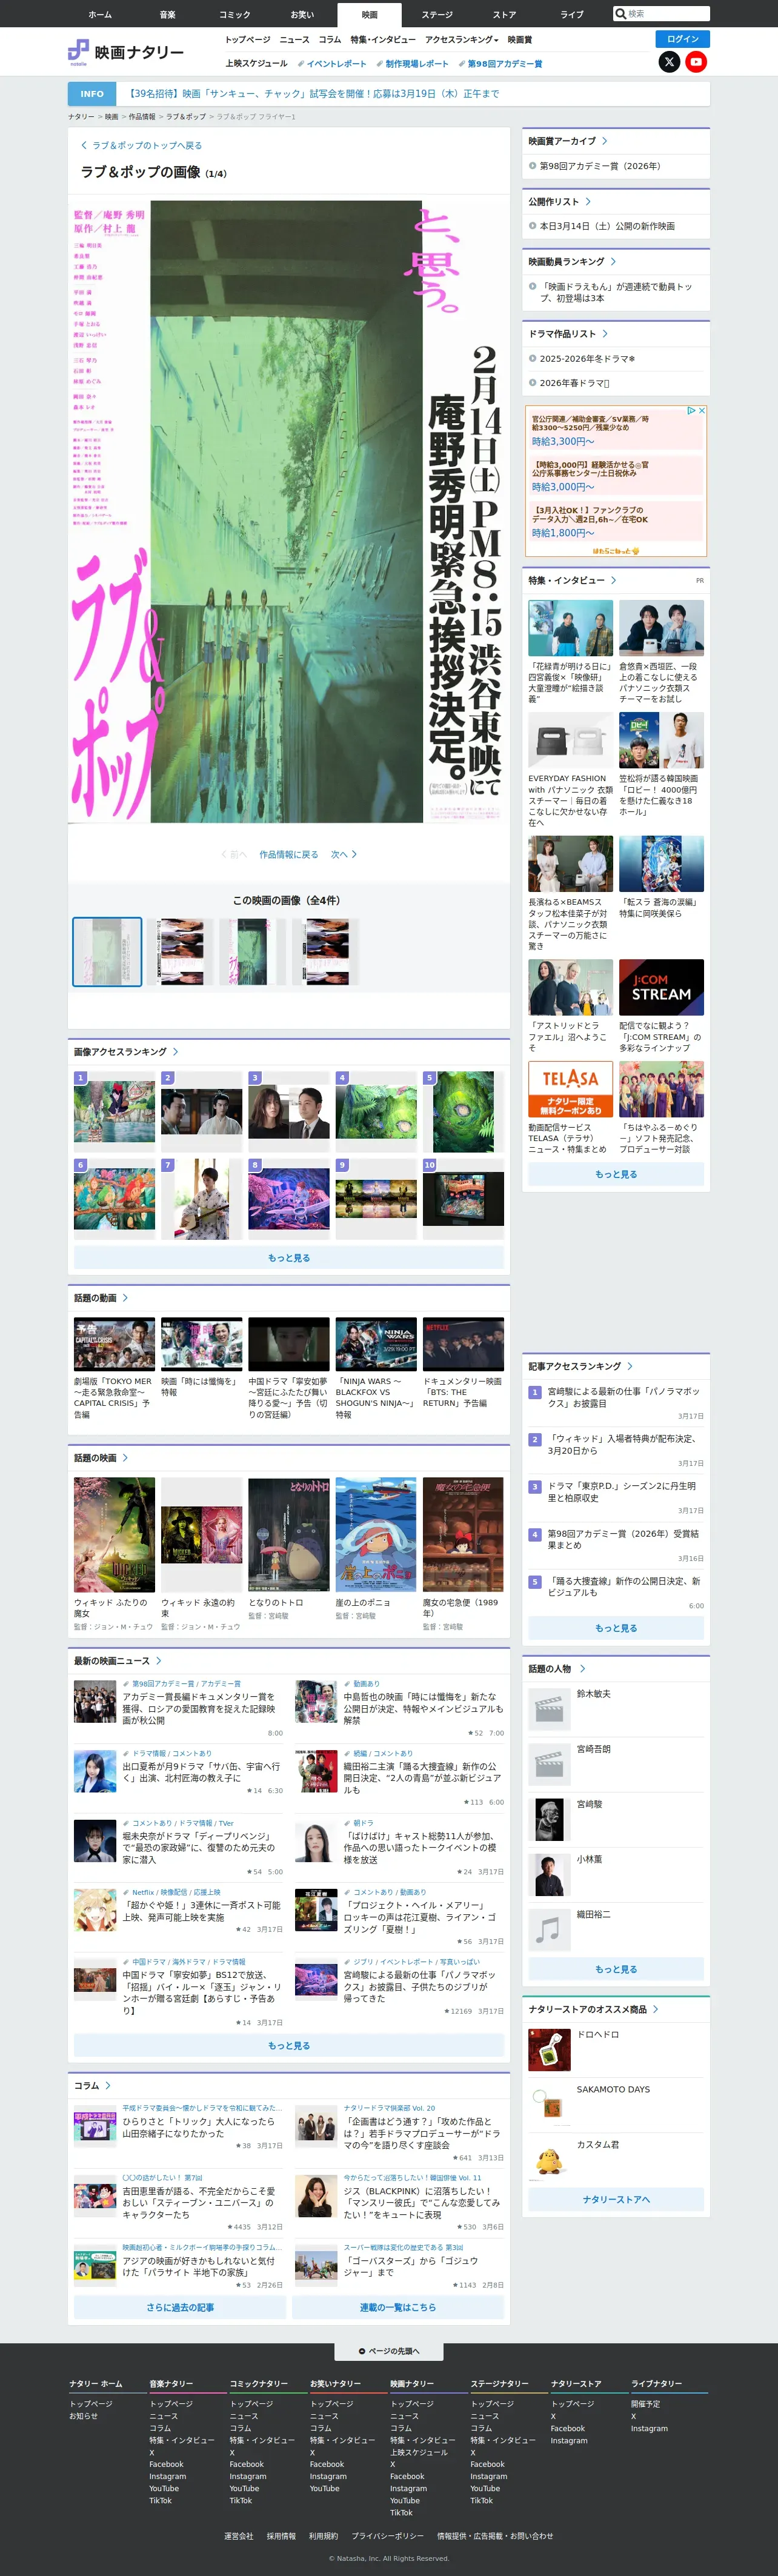Switch to the コミック tab
Screen dimensions: 778x2576
[x=234, y=14]
